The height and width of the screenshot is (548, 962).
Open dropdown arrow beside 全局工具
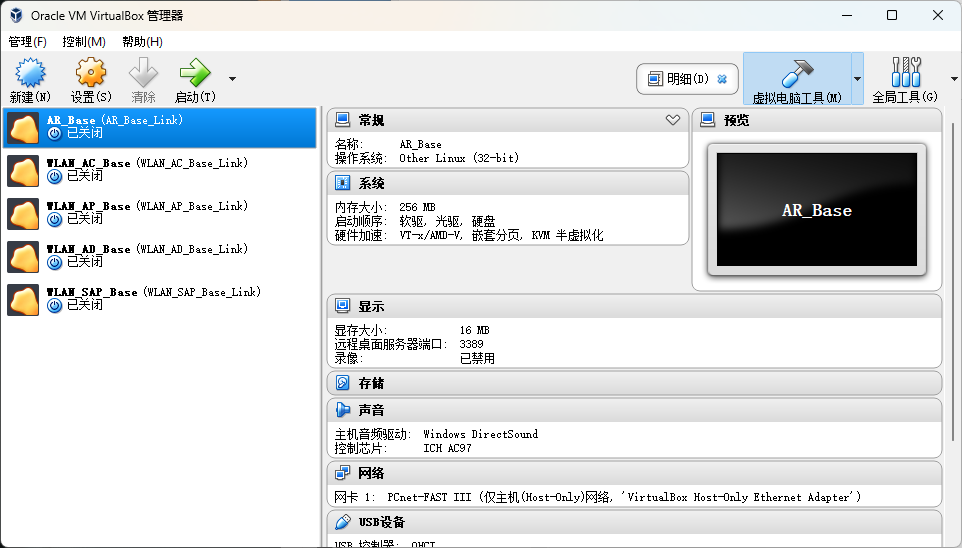coord(954,79)
